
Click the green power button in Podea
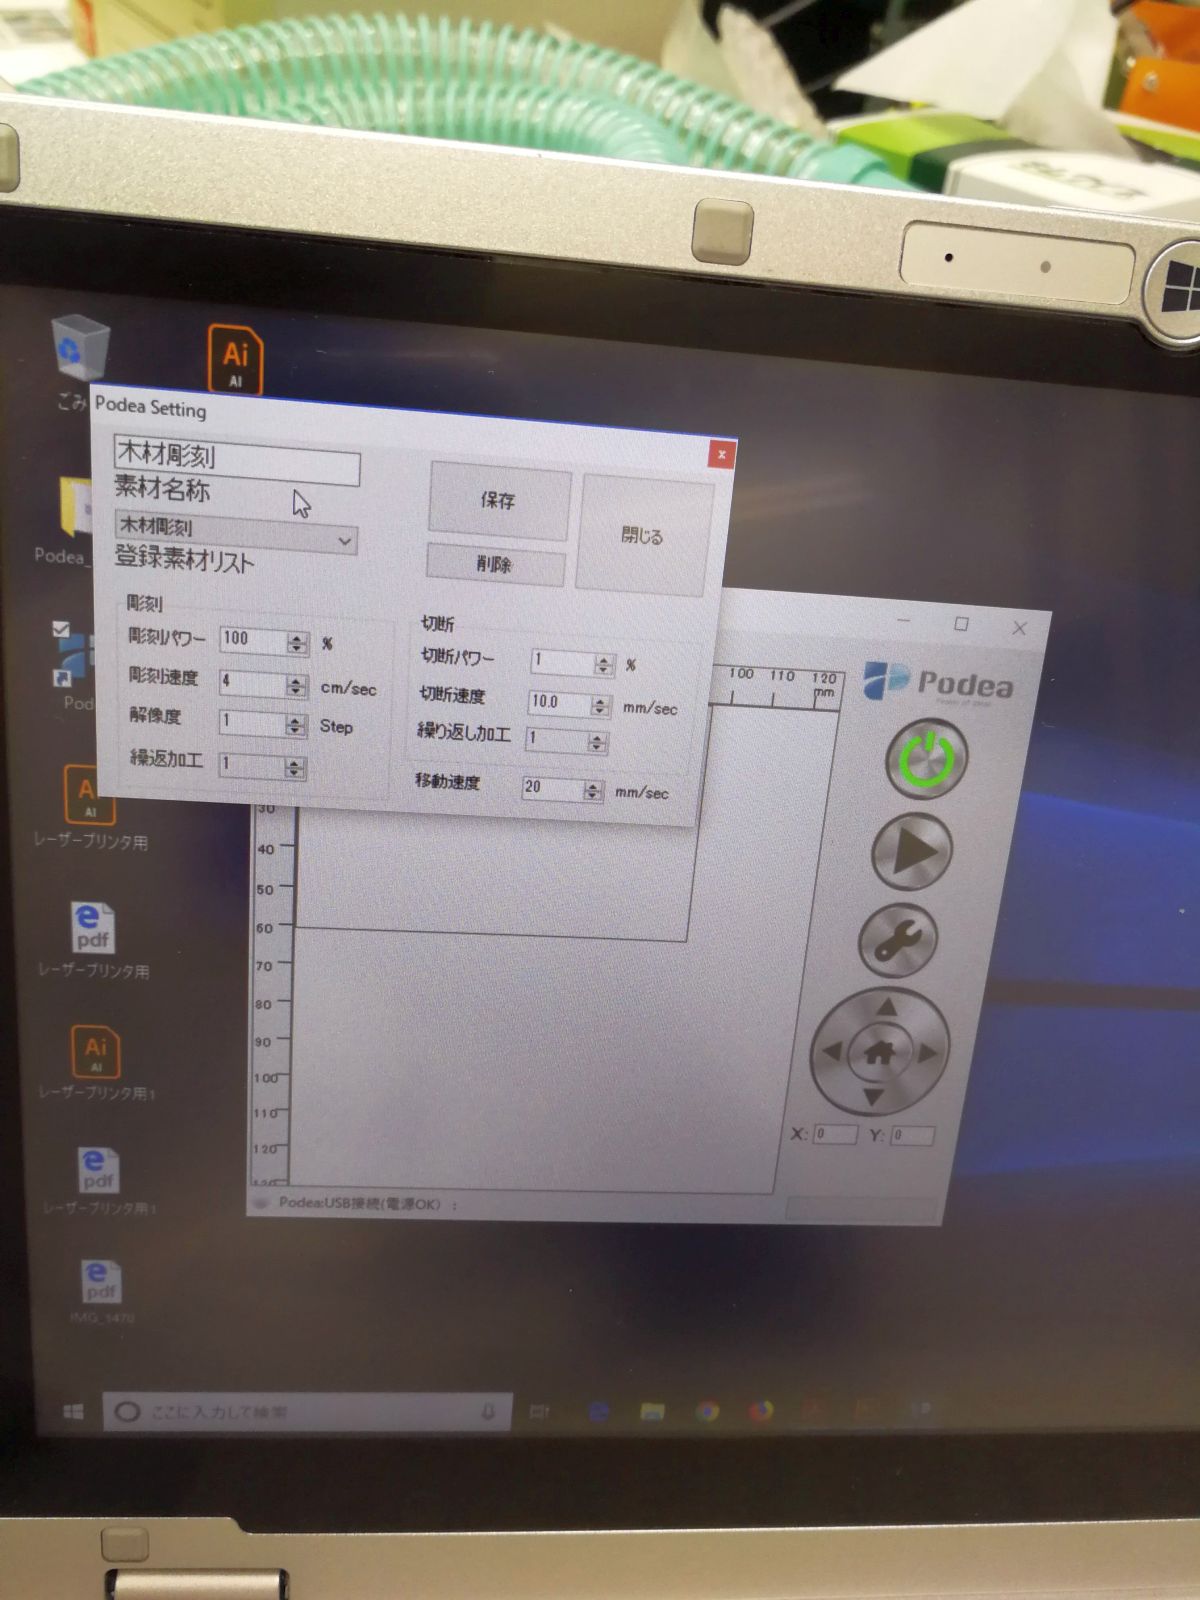pyautogui.click(x=927, y=759)
